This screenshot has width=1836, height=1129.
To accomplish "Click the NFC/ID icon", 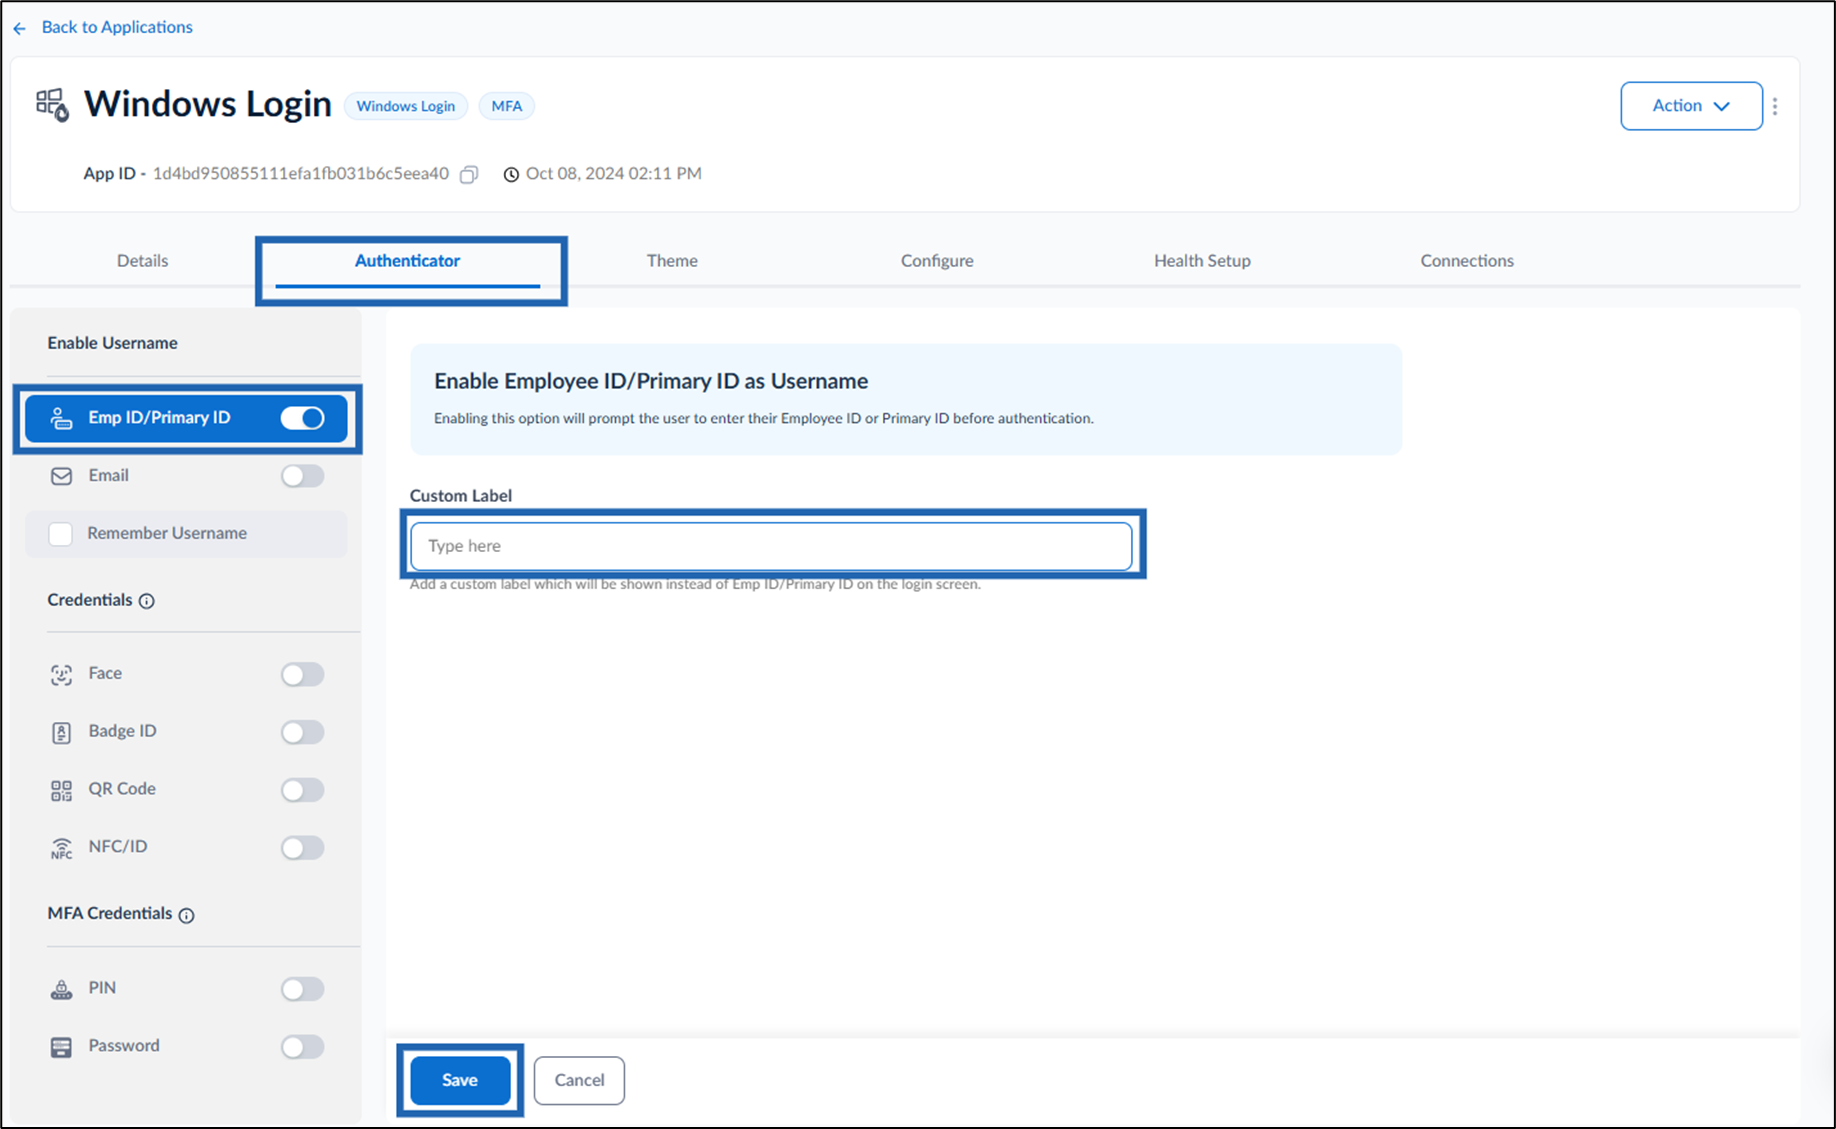I will [x=61, y=848].
